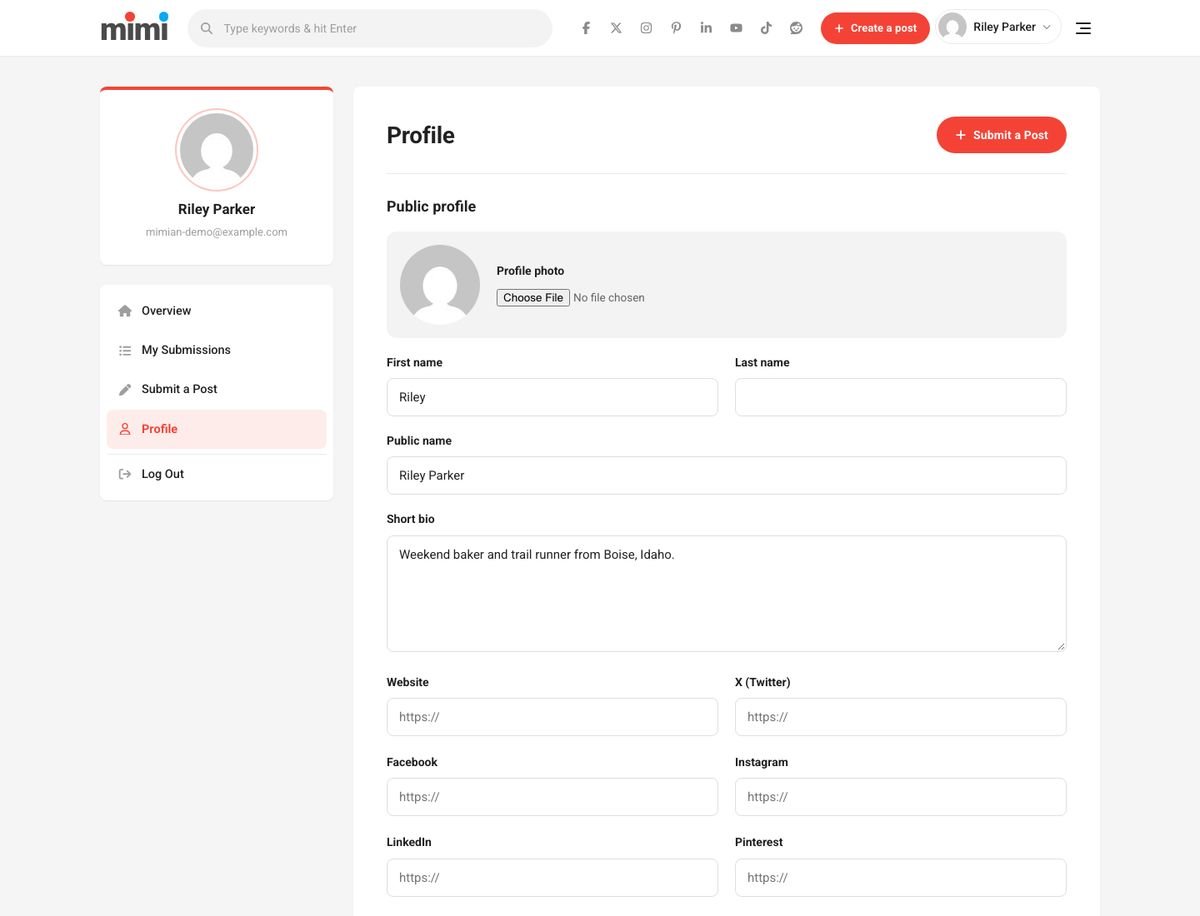
Task: Click the mimian-demo@example.com email text
Action: click(217, 232)
